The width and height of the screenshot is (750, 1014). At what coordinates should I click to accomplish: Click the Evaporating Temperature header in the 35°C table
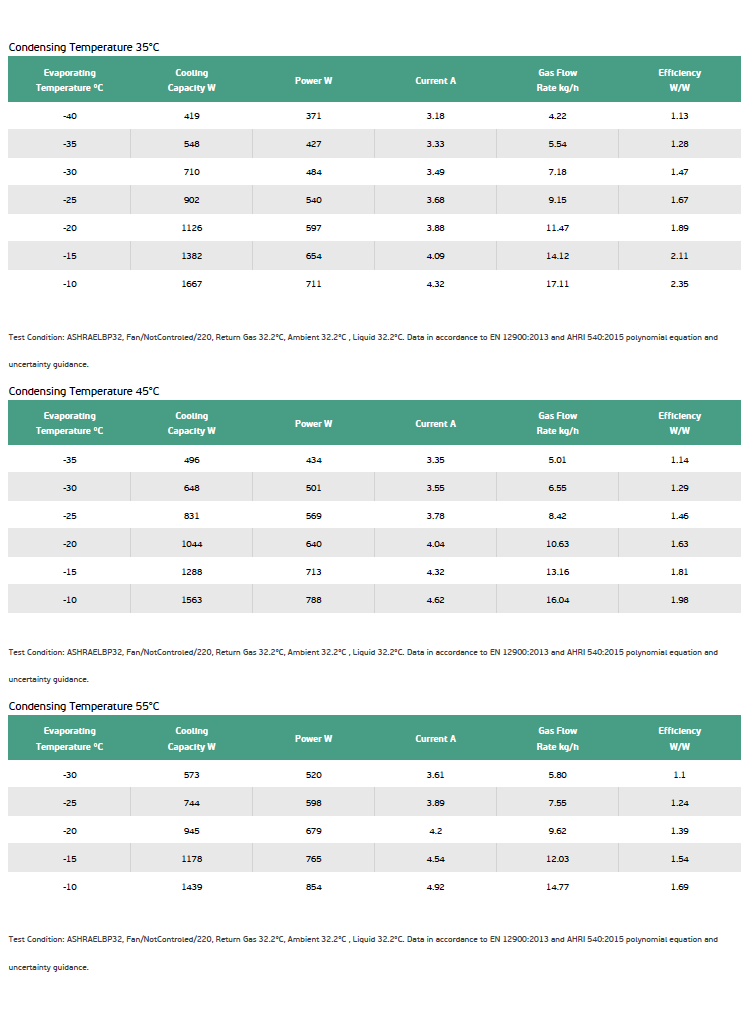point(69,80)
